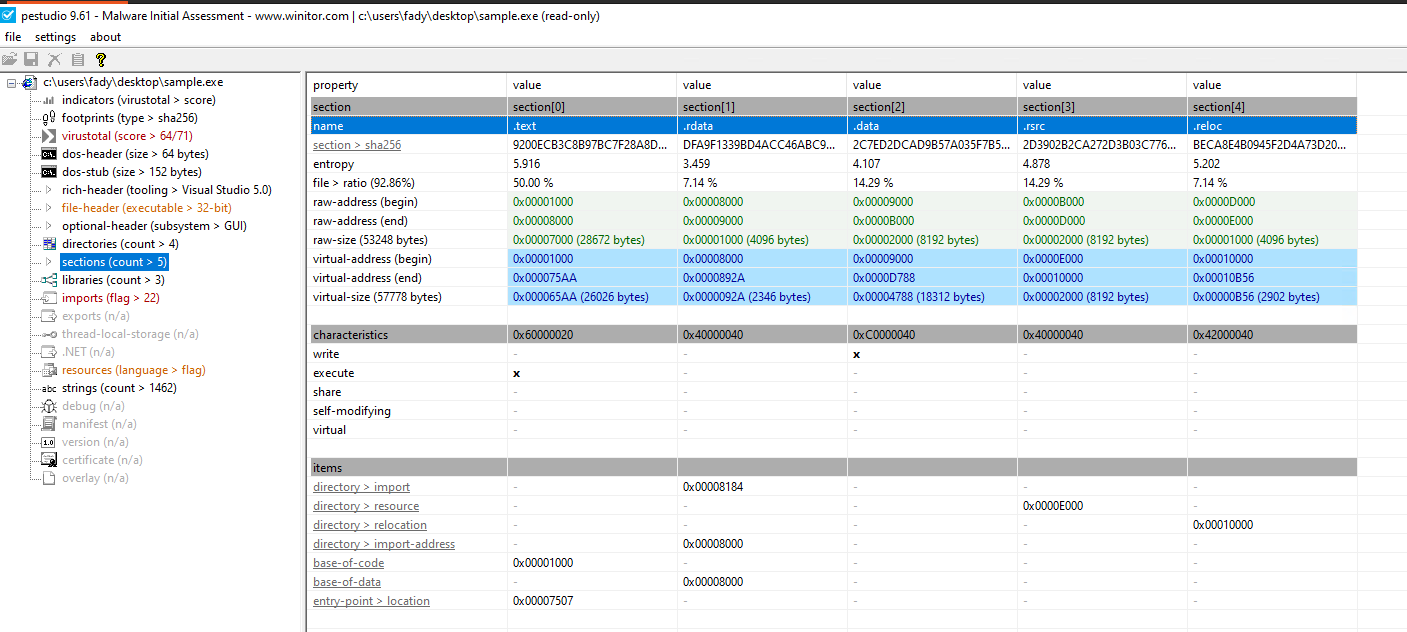Click the directory > relocation link

(x=370, y=525)
